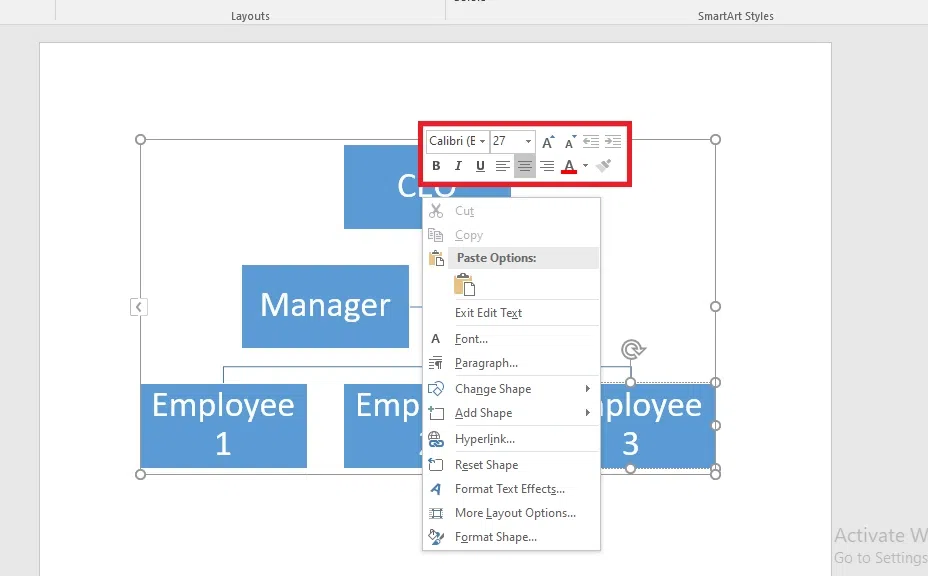Click bottom-left SmartArt frame handle
This screenshot has width=928, height=576.
(140, 474)
